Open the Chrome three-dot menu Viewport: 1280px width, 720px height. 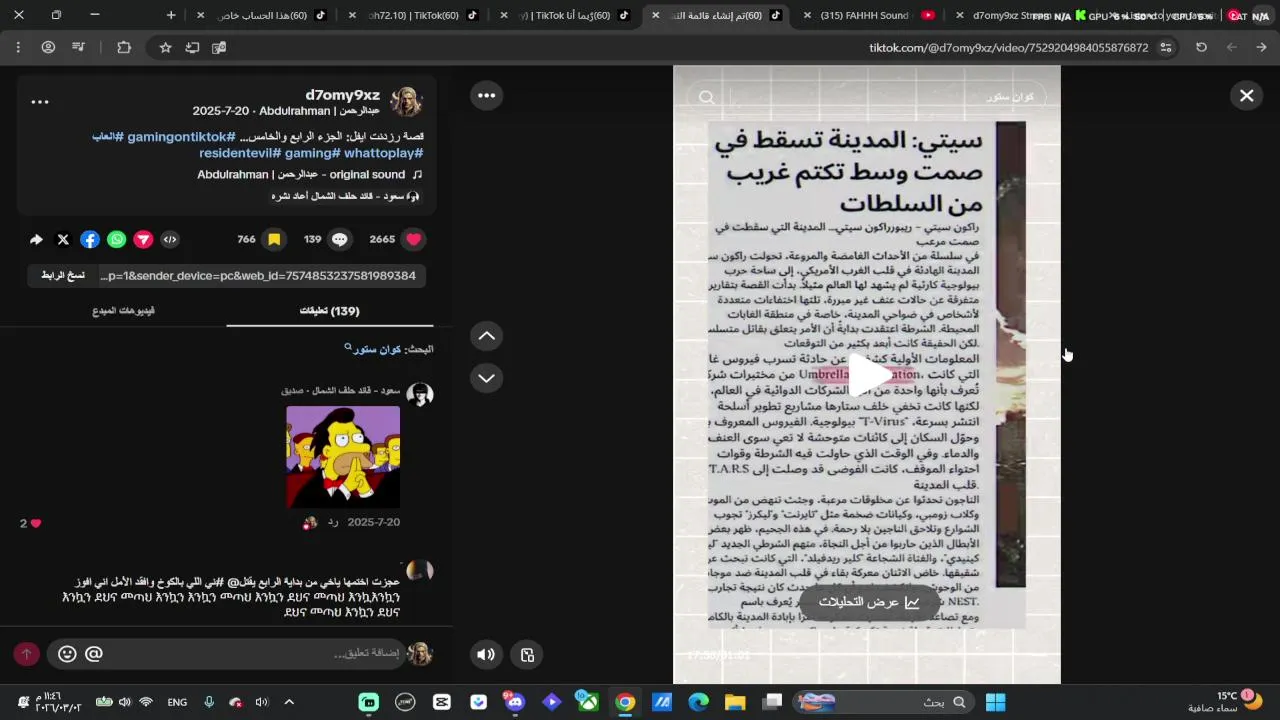[x=18, y=47]
